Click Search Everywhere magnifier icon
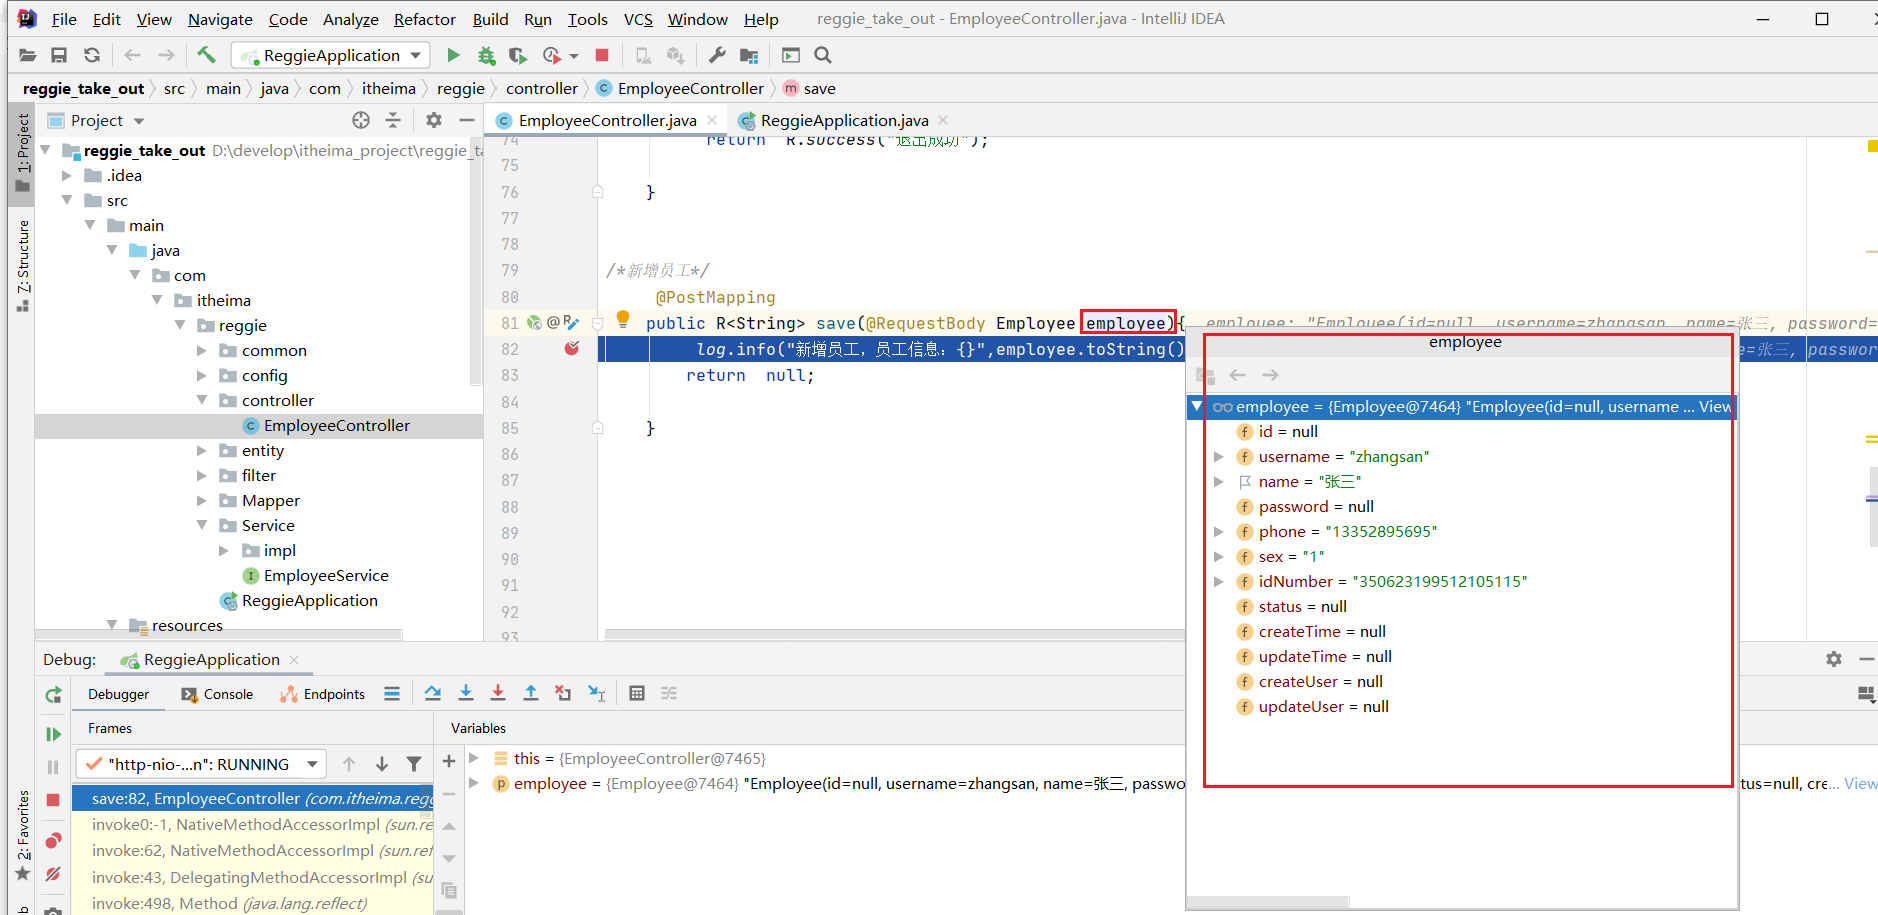This screenshot has width=1878, height=915. click(823, 55)
